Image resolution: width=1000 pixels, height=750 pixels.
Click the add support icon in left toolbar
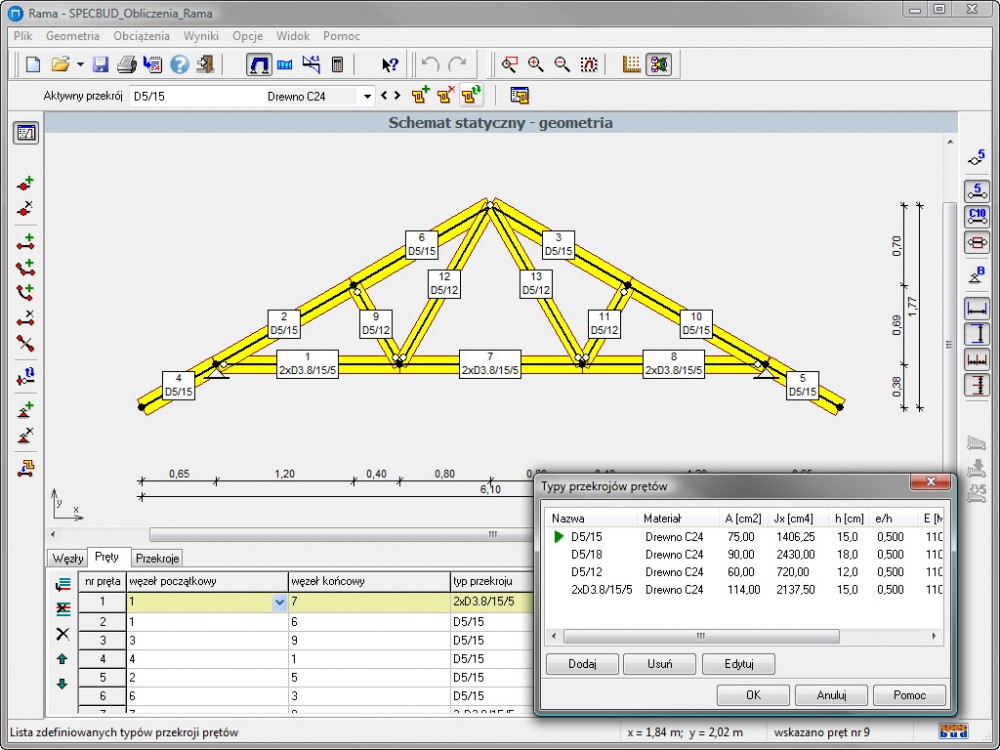(x=26, y=409)
